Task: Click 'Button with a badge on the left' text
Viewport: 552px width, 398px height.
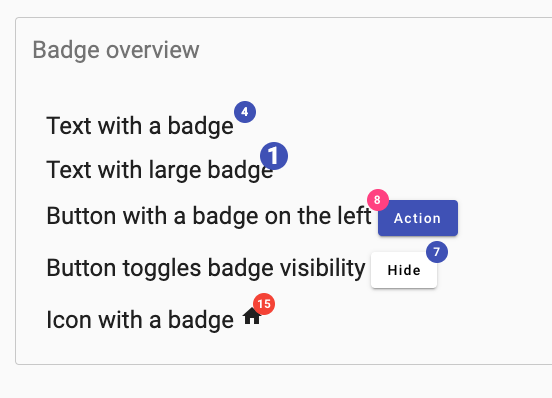Action: click(x=209, y=216)
